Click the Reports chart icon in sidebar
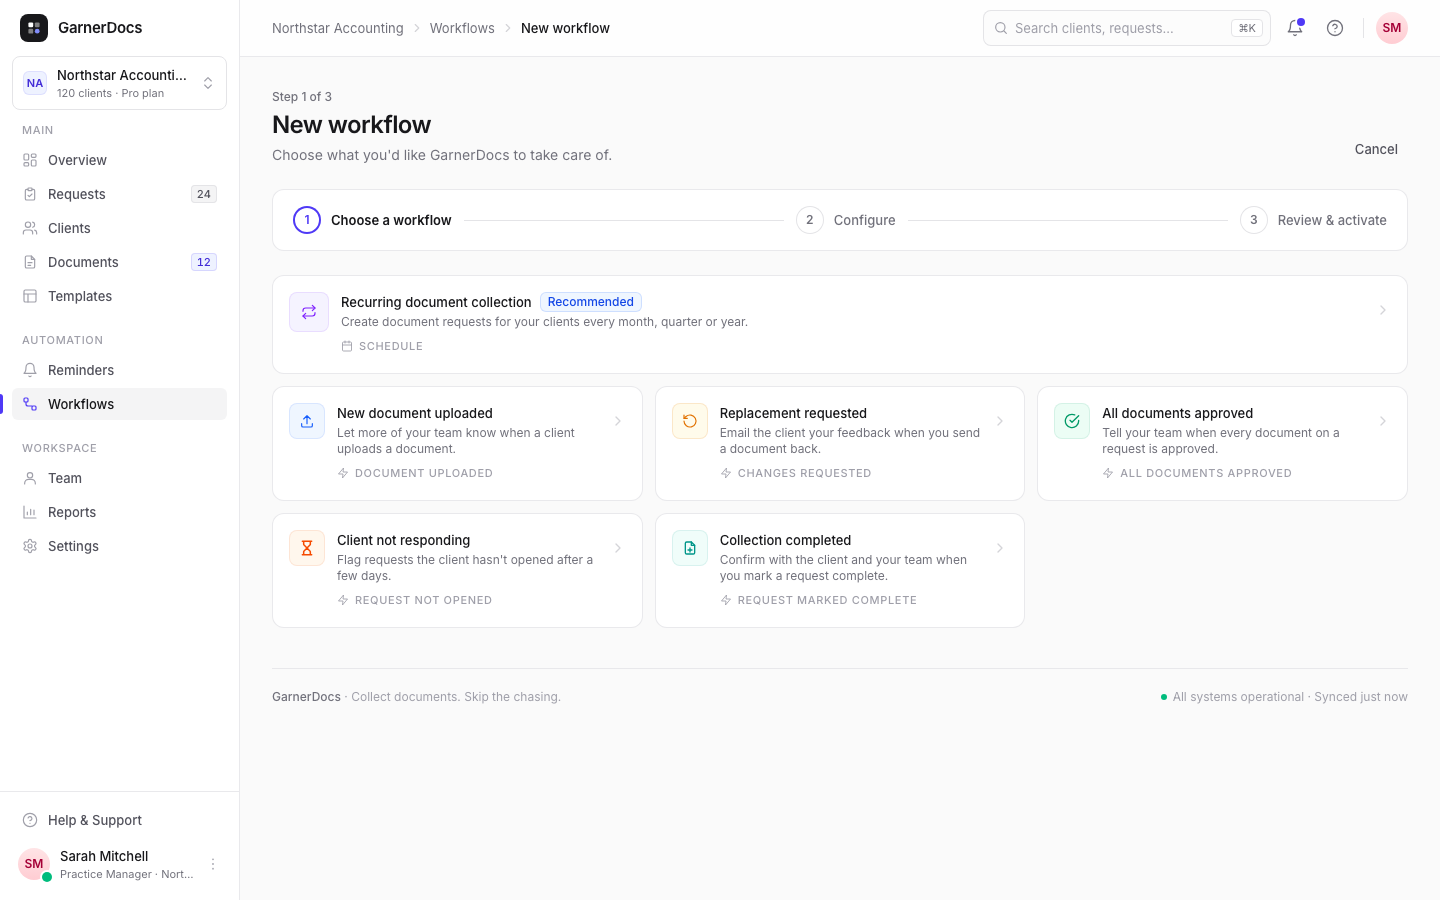The width and height of the screenshot is (1440, 900). click(30, 512)
